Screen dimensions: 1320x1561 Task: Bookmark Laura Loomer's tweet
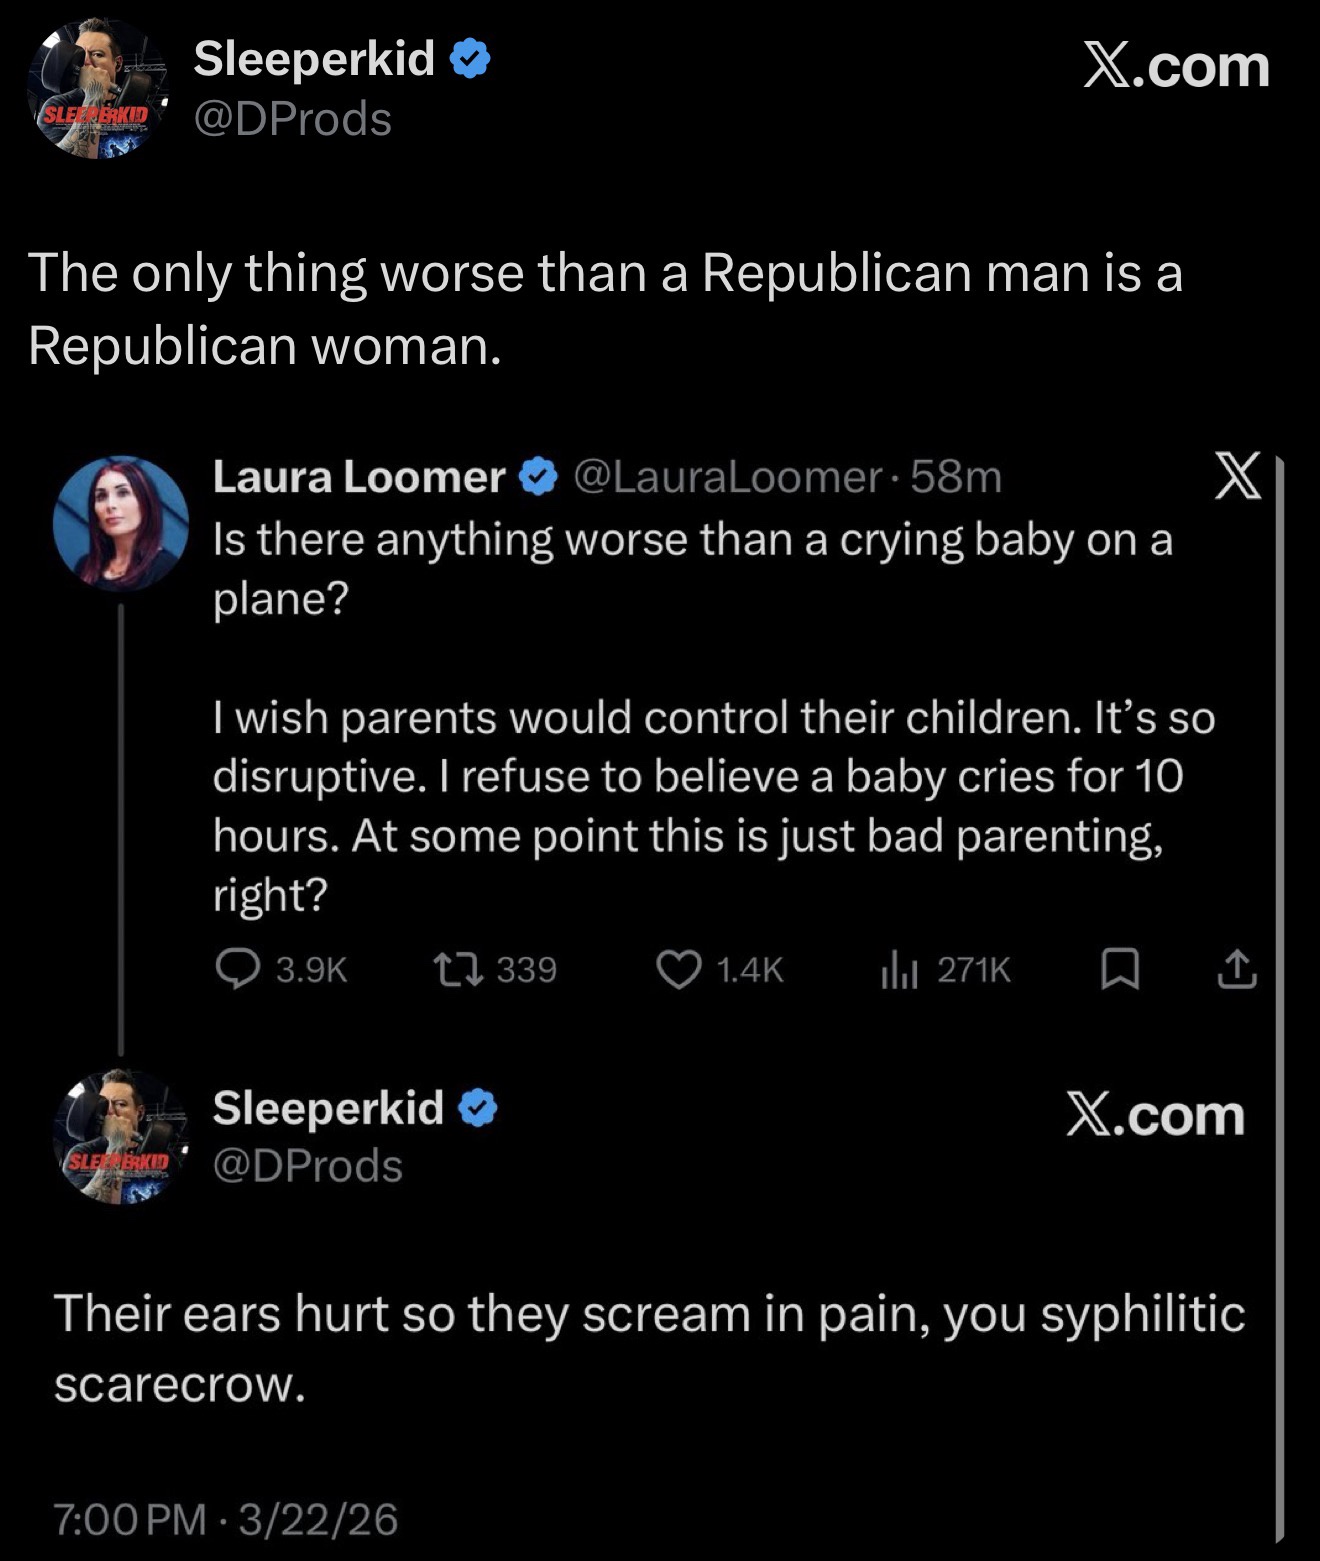pos(1120,969)
